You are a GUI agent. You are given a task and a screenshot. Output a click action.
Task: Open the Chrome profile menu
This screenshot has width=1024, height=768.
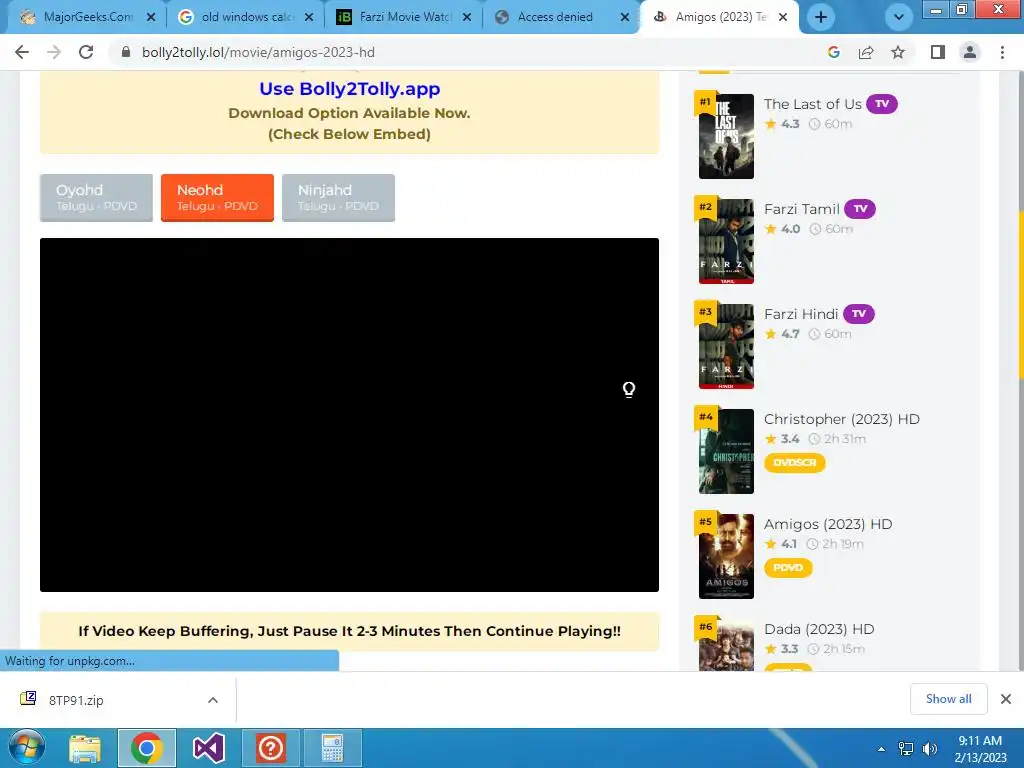[970, 52]
